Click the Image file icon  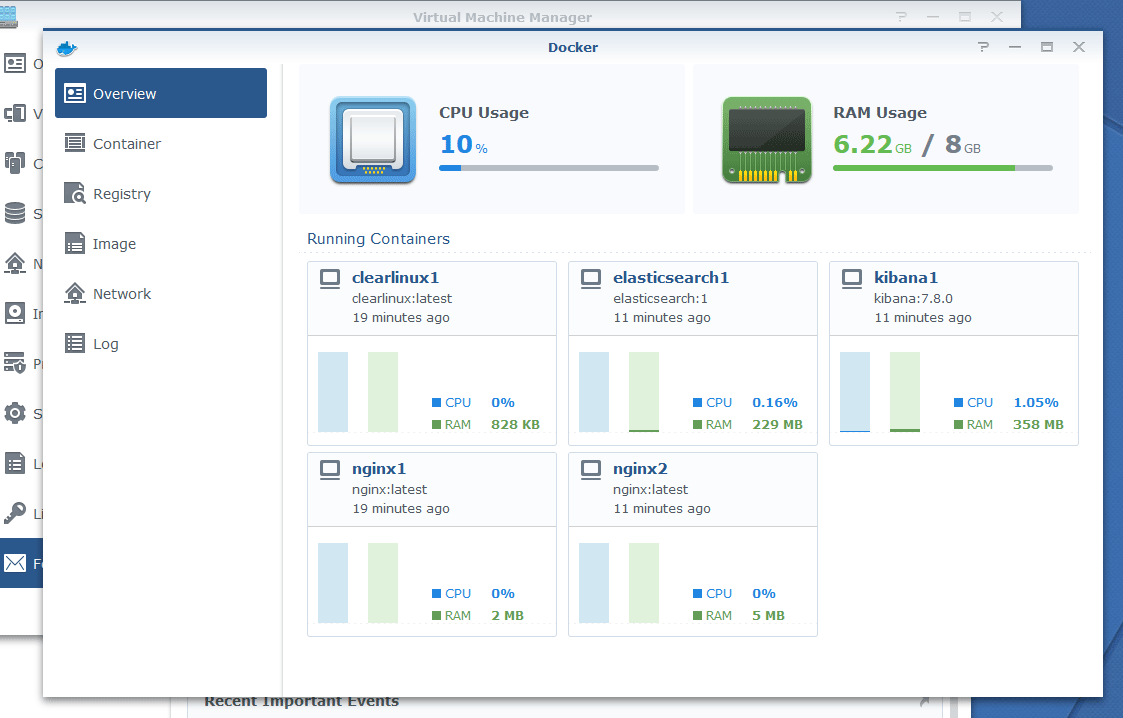[74, 243]
